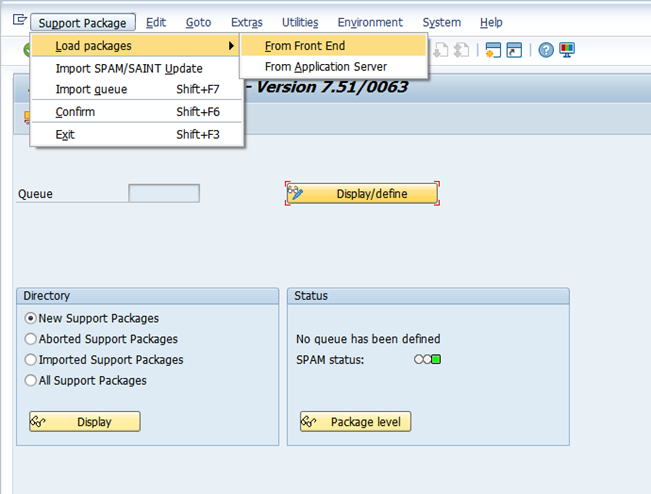The height and width of the screenshot is (494, 651).
Task: Select New Support Packages radio button
Action: point(30,318)
